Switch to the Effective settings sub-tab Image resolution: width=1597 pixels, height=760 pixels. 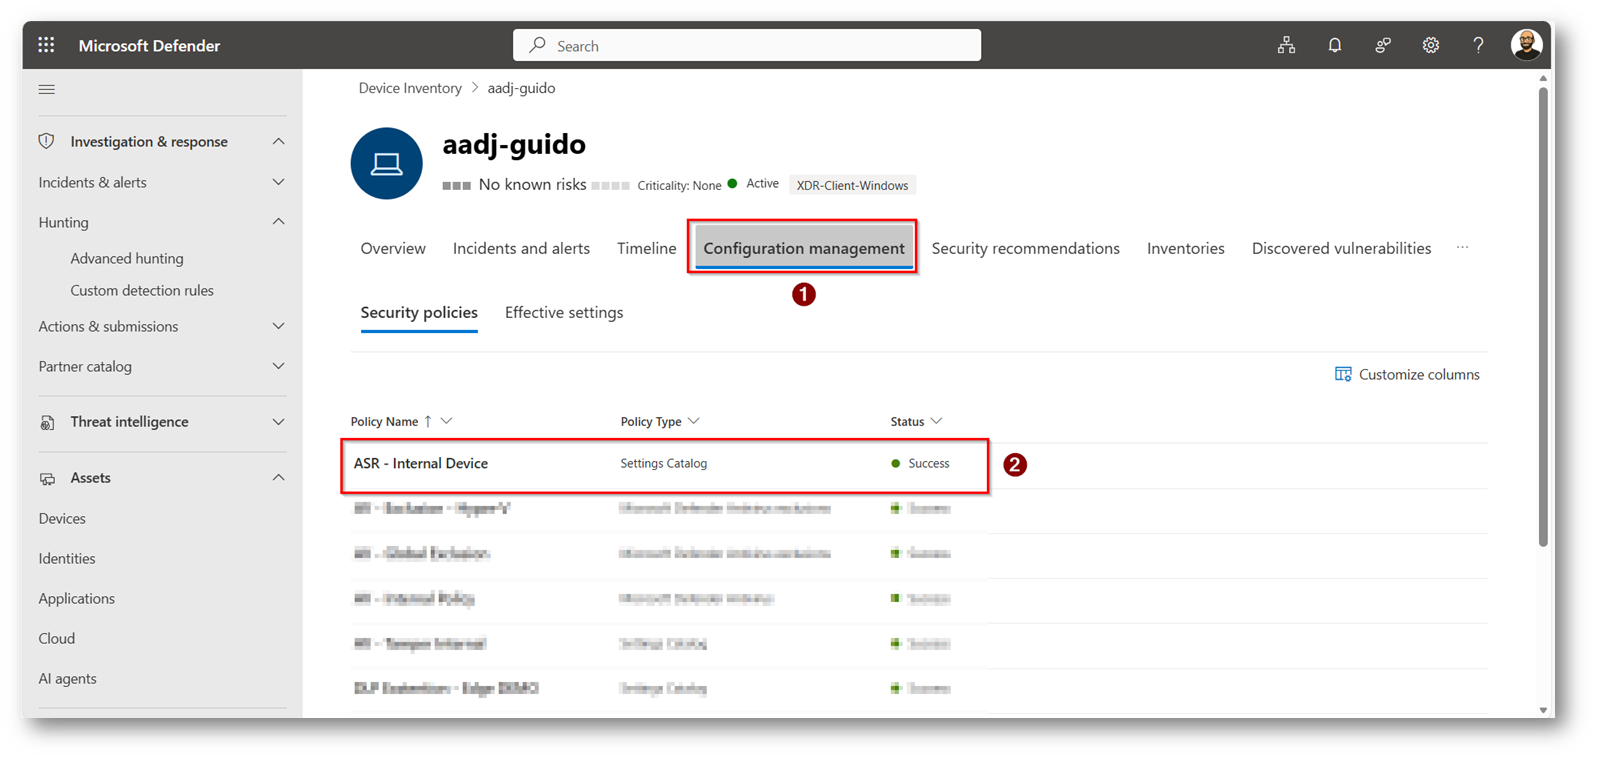(564, 313)
